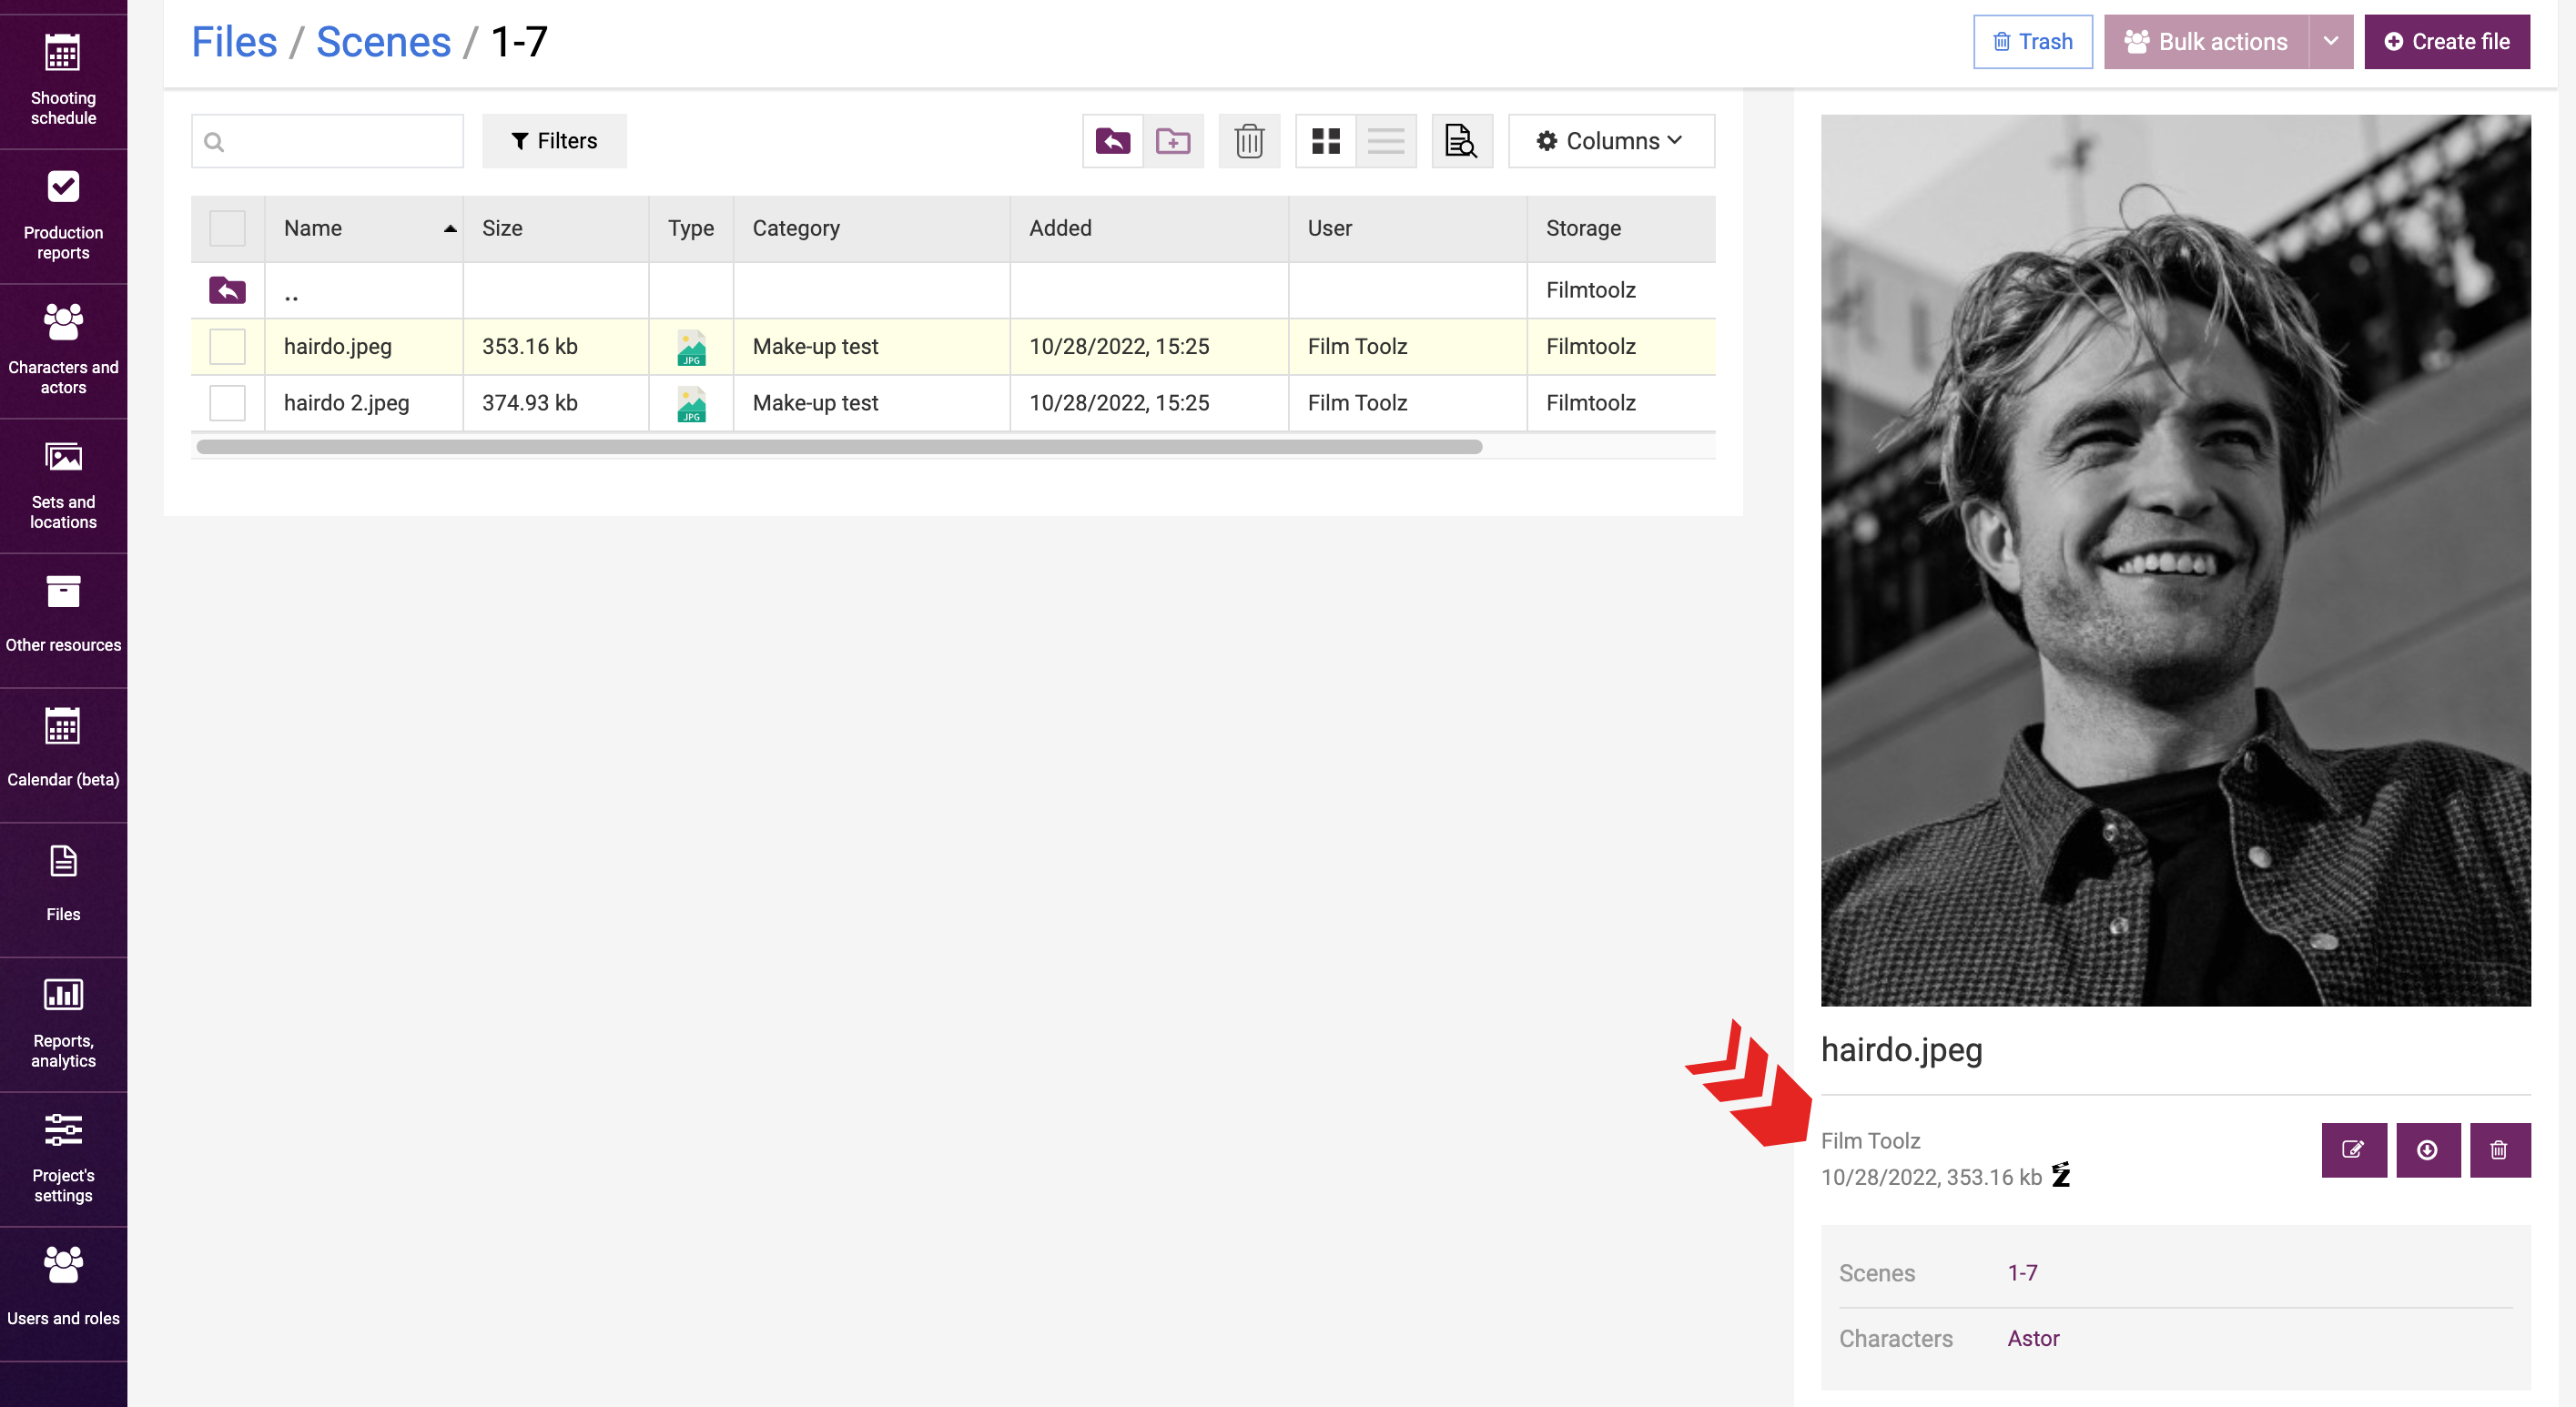2576x1407 pixels.
Task: Go to the Files breadcrumb
Action: pos(234,42)
